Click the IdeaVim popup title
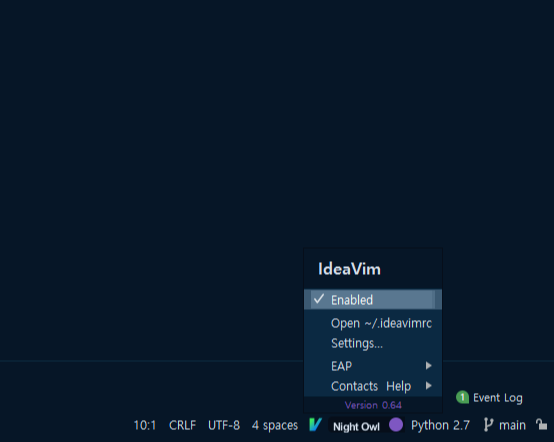The height and width of the screenshot is (442, 554). click(x=349, y=269)
